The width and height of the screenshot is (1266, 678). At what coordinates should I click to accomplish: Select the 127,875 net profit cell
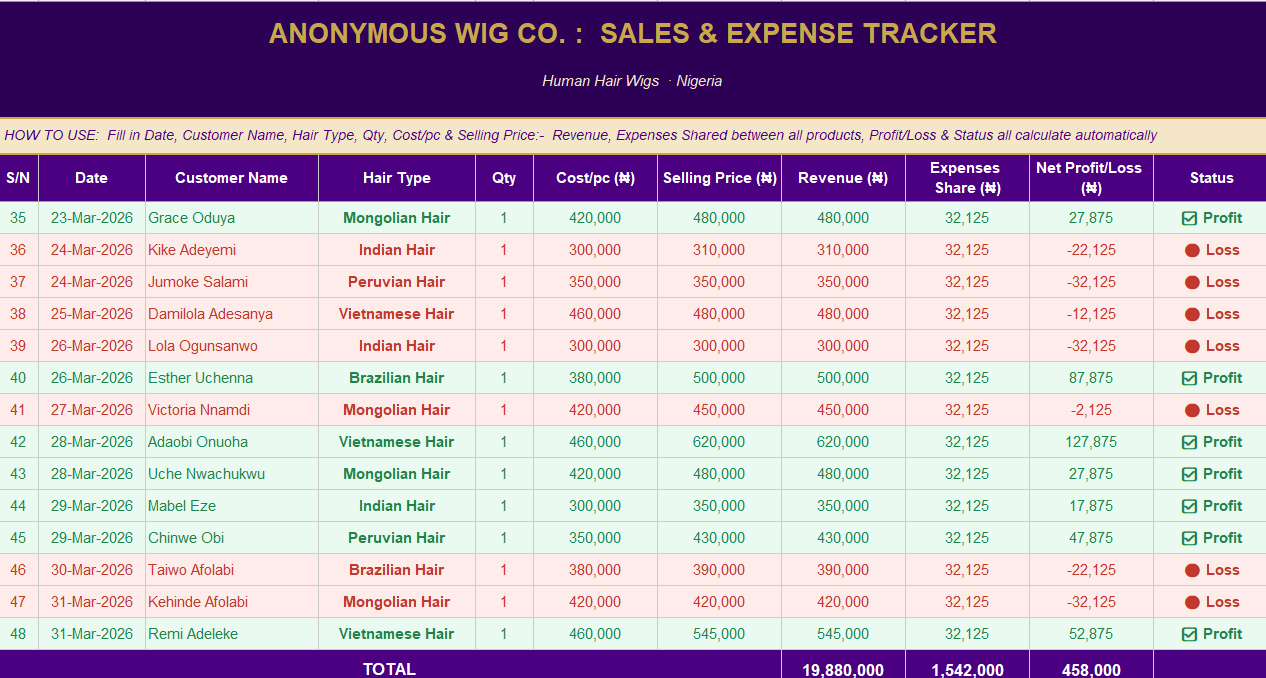(1091, 442)
